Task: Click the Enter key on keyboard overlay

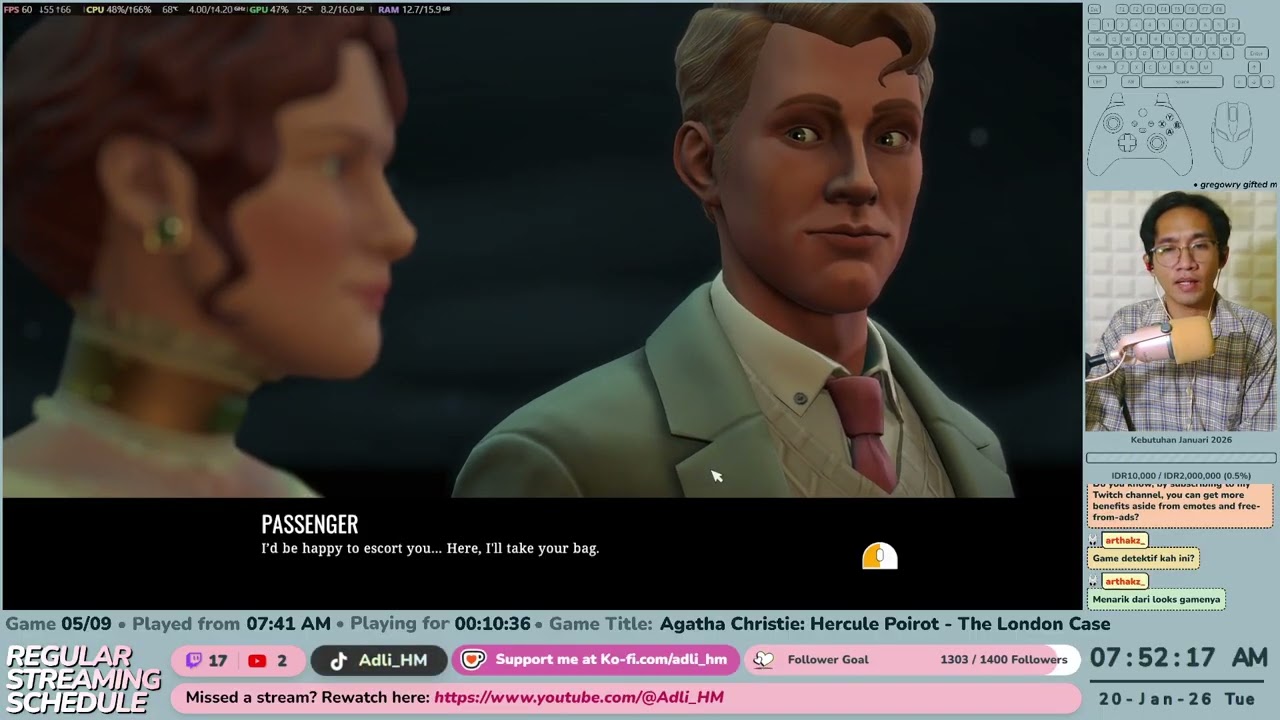Action: pyautogui.click(x=1257, y=53)
